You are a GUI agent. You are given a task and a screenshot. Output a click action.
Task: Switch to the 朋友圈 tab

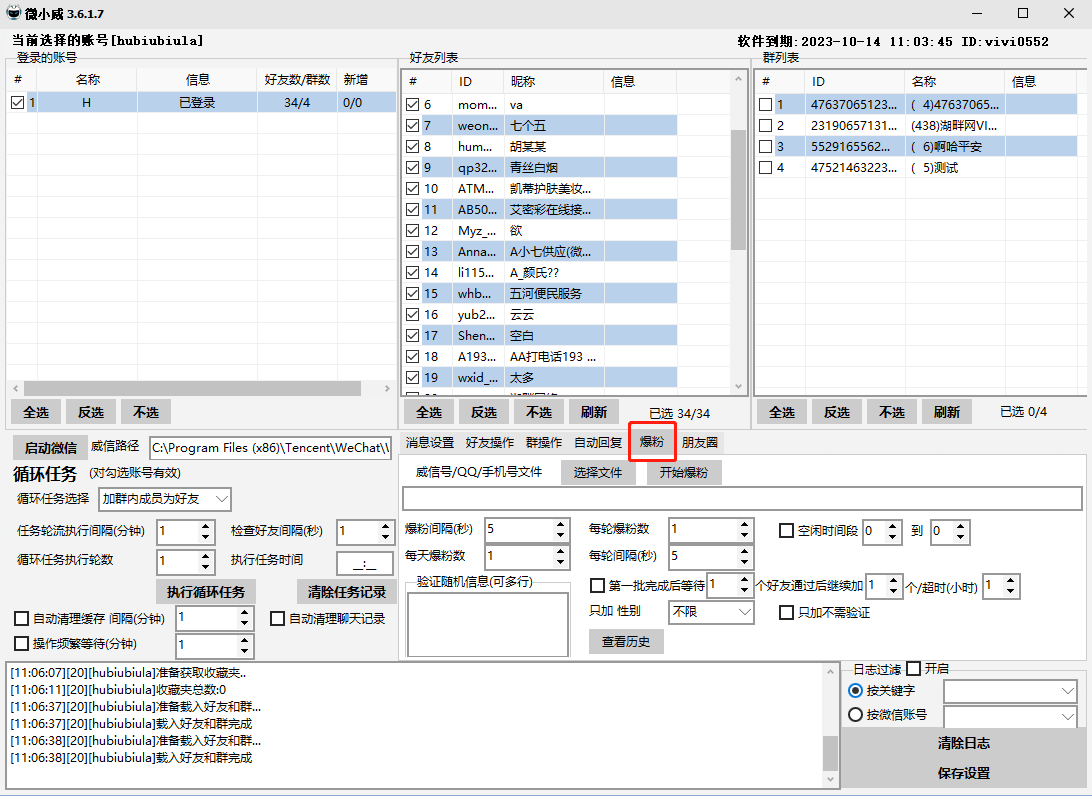(x=700, y=442)
